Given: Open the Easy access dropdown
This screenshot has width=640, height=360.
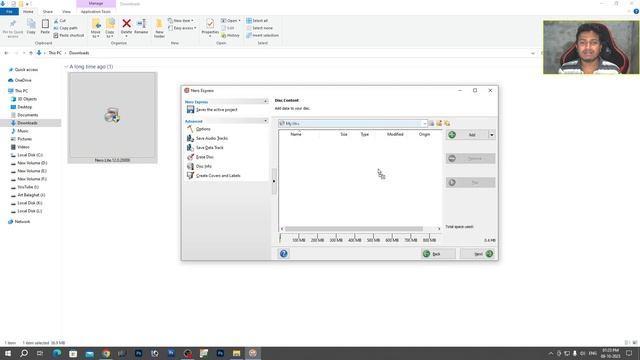Looking at the screenshot, I should tap(182, 28).
